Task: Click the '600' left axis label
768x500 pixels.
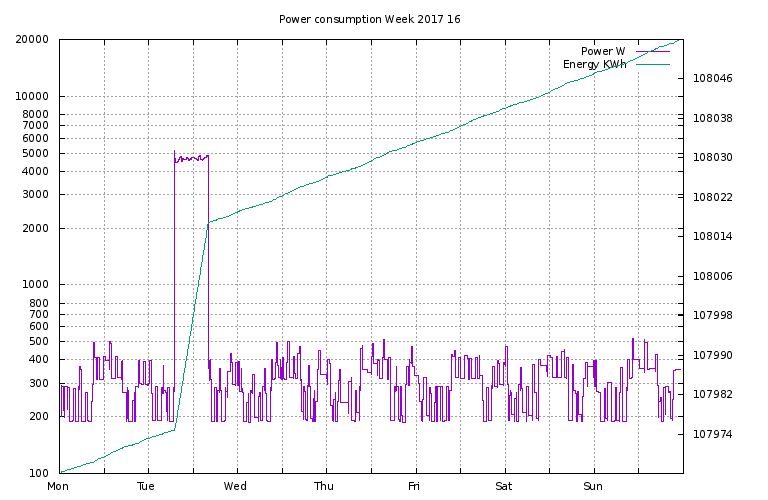Action: coord(39,326)
